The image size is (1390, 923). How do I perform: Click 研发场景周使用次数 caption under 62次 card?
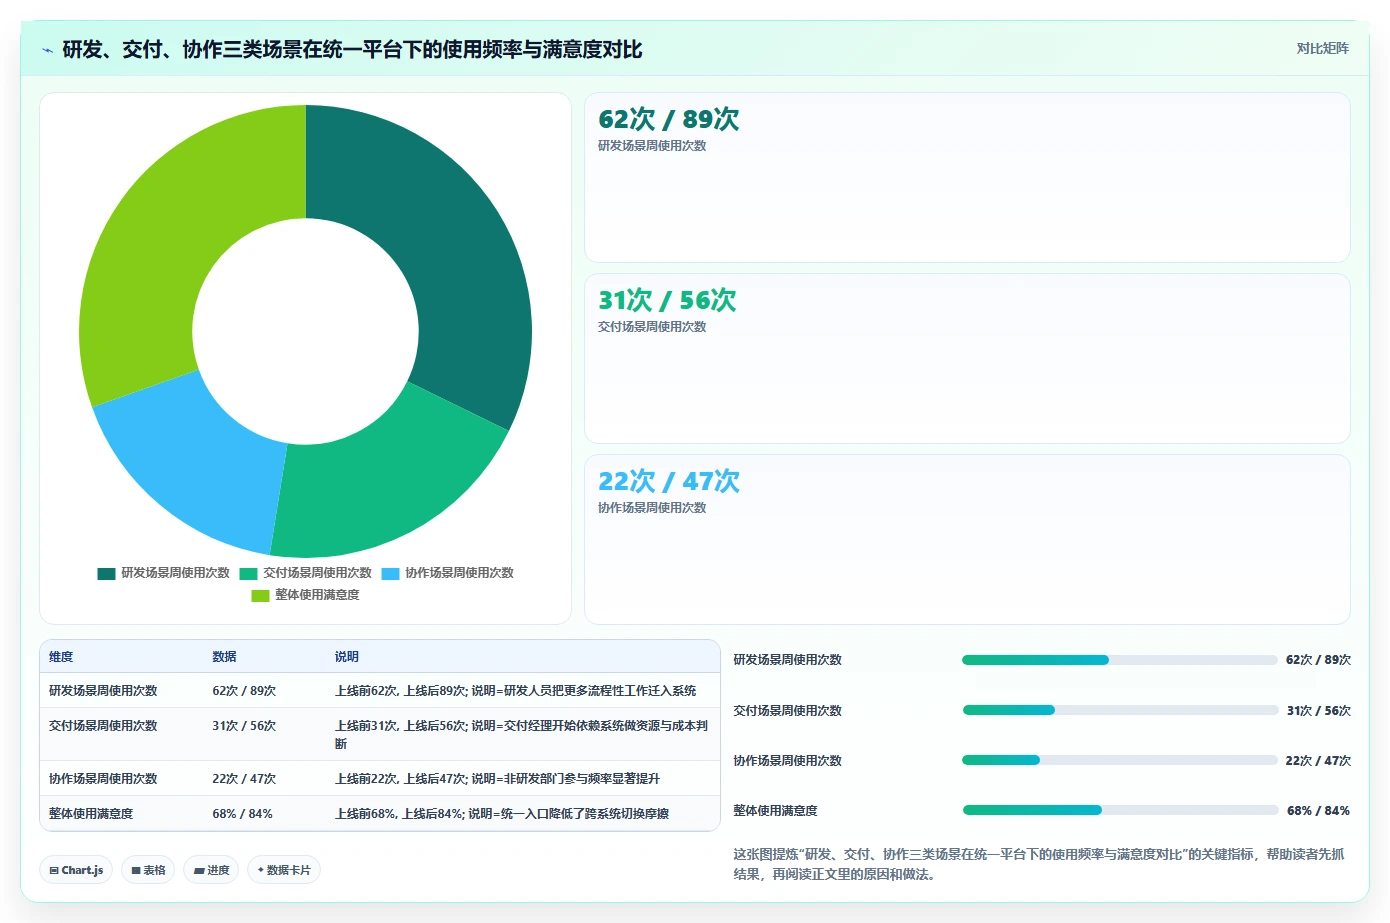click(652, 146)
